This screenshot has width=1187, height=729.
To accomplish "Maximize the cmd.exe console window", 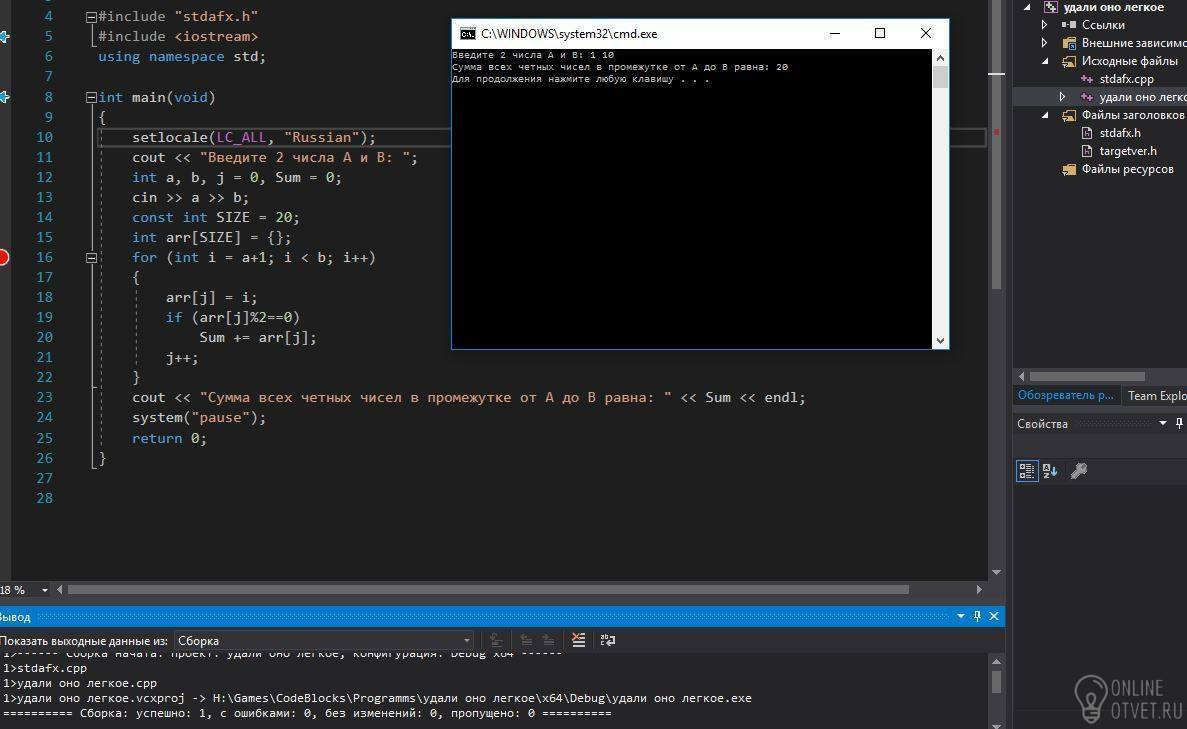I will tap(880, 33).
